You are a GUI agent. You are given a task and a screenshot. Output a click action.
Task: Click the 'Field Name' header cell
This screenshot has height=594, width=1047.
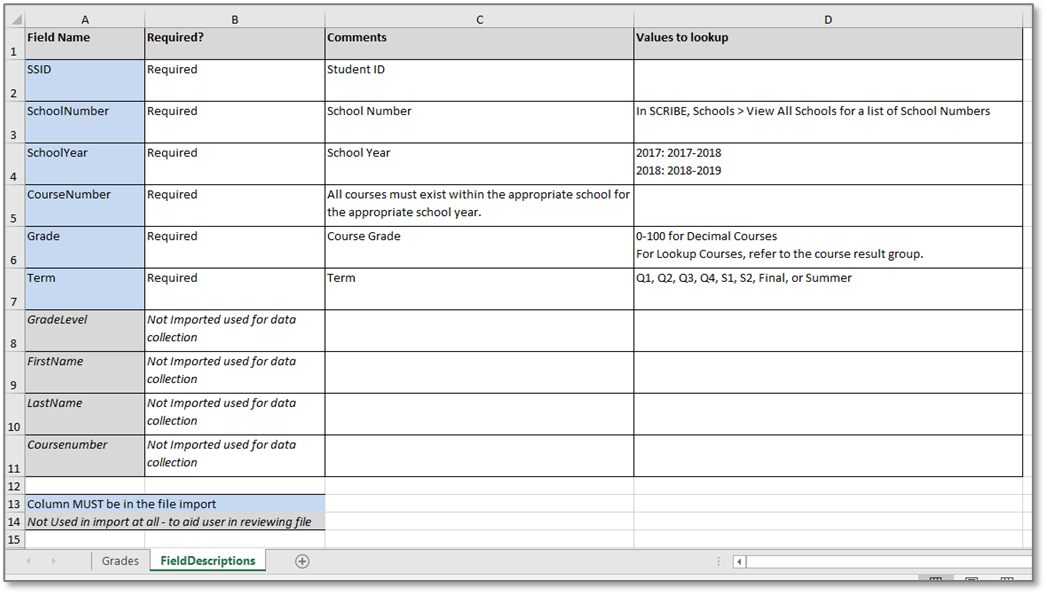pyautogui.click(x=85, y=43)
